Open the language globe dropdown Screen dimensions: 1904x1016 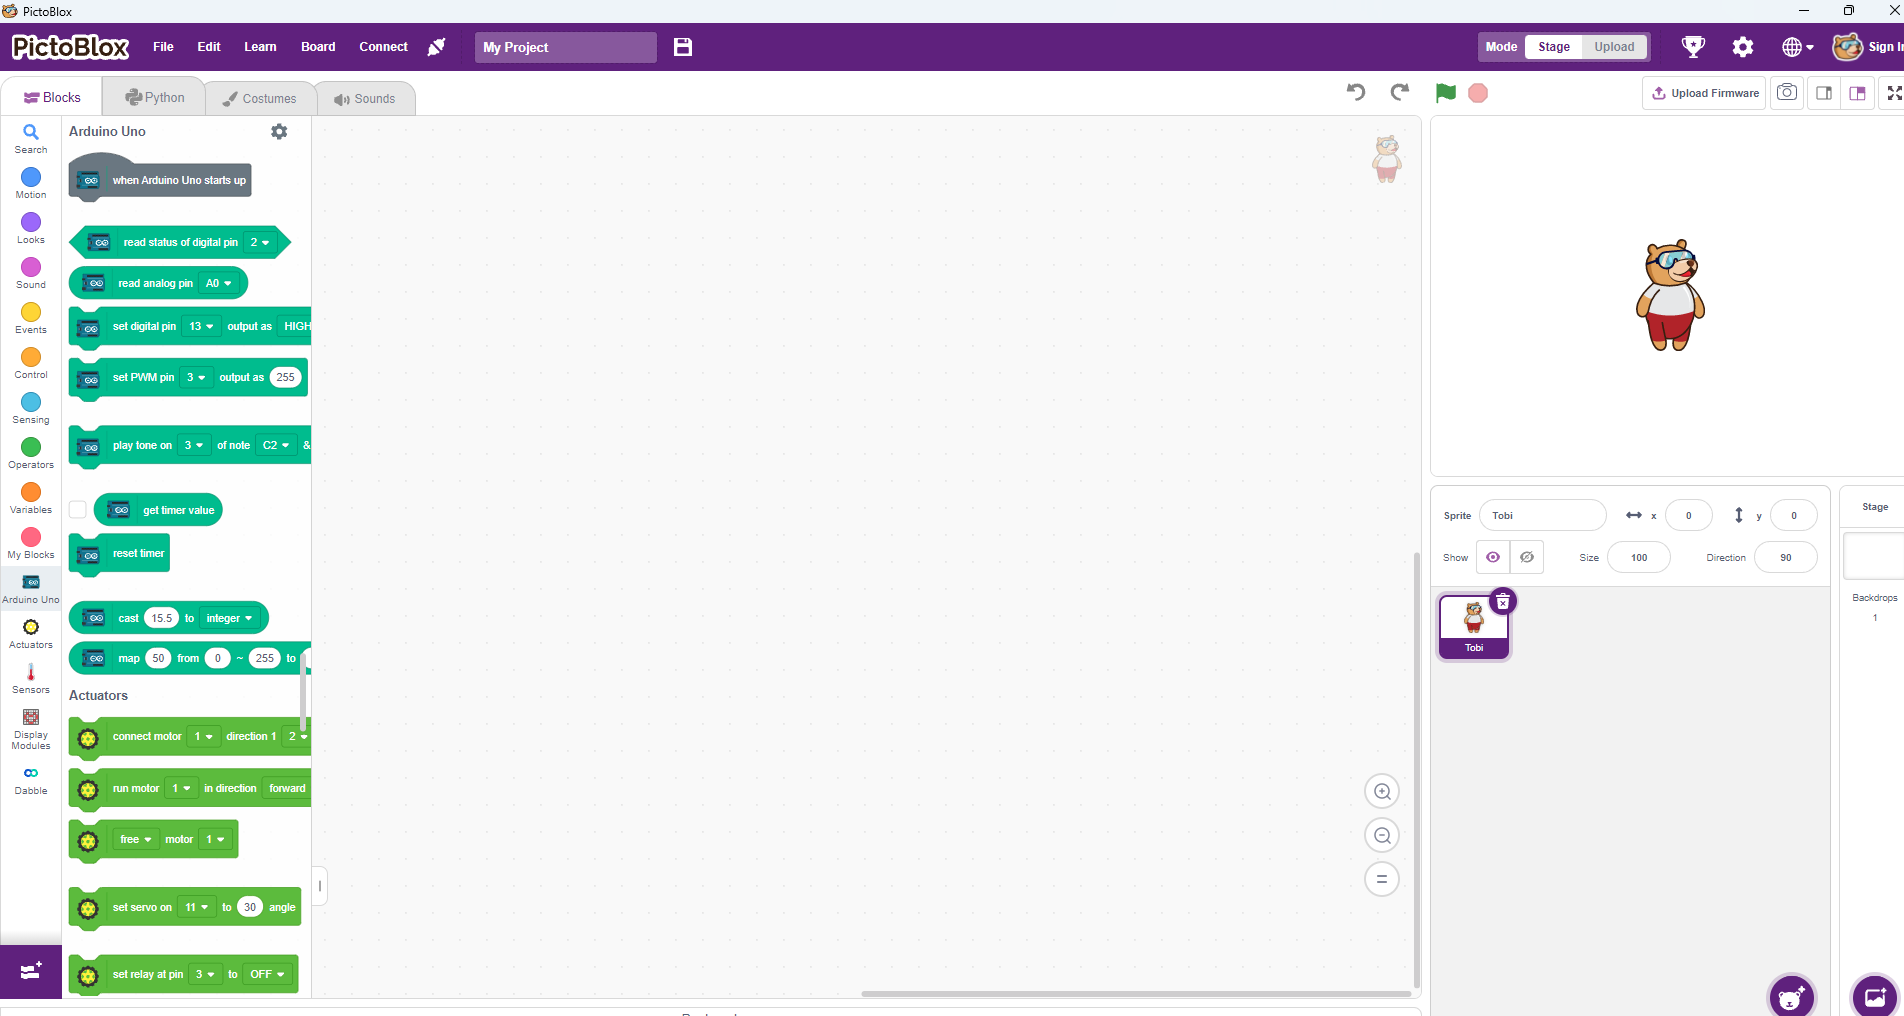[1797, 47]
